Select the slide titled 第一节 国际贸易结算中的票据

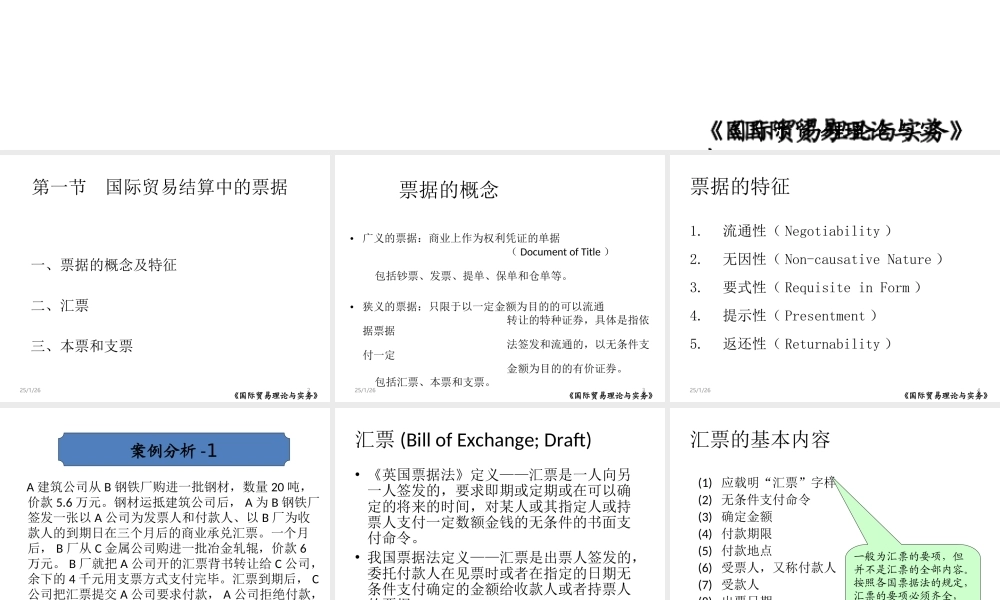[x=160, y=187]
